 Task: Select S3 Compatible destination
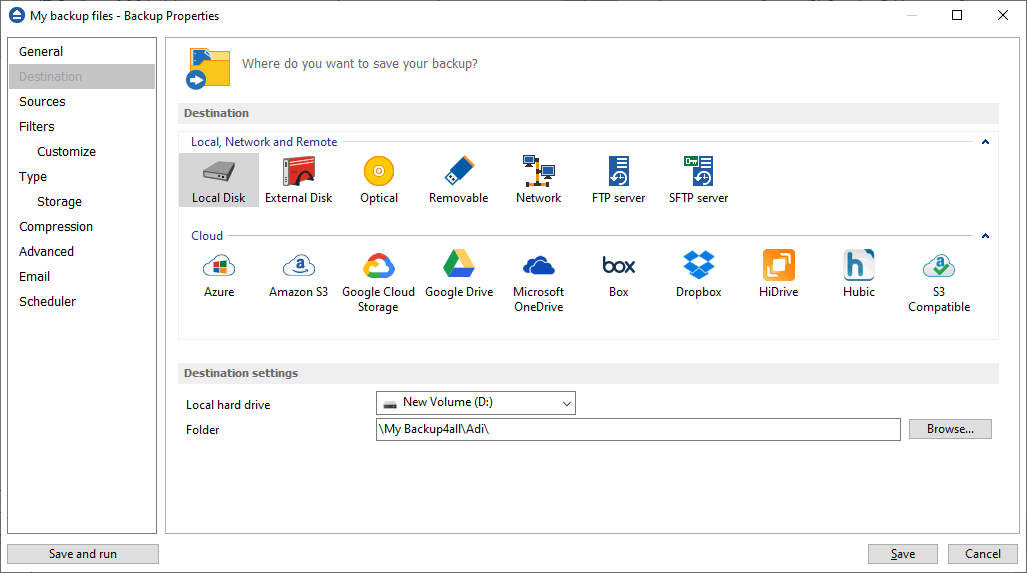pos(939,282)
